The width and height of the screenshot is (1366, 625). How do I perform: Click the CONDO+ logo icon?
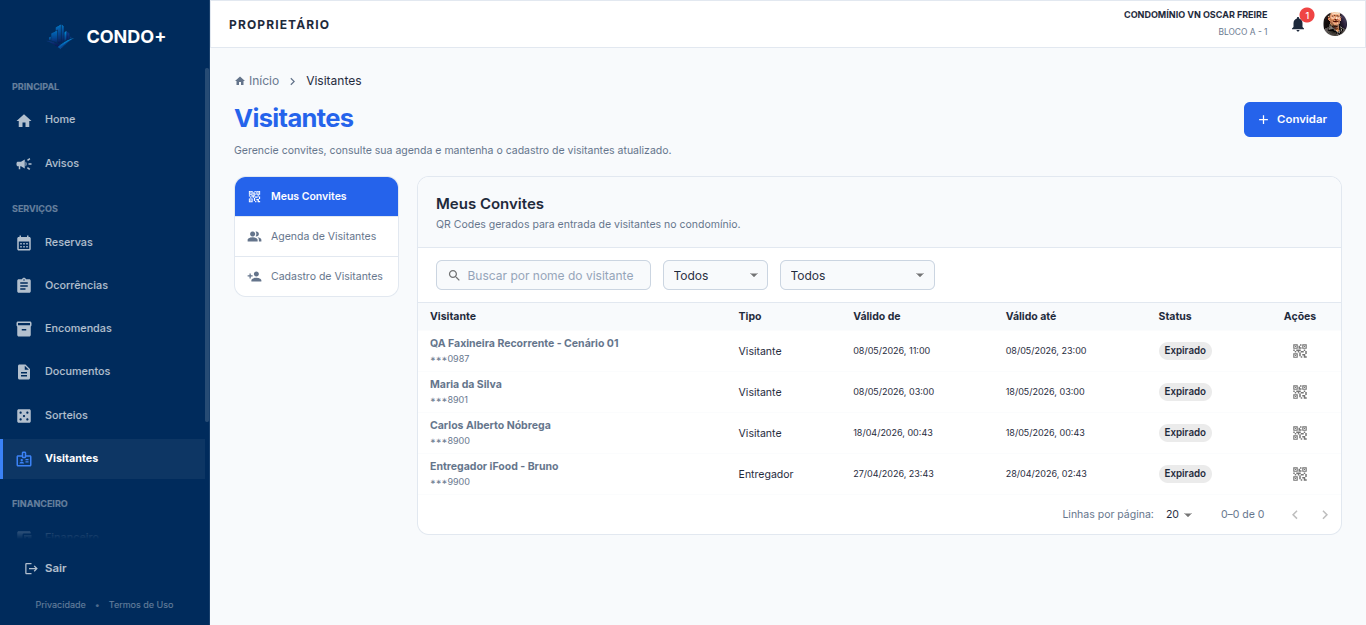61,37
